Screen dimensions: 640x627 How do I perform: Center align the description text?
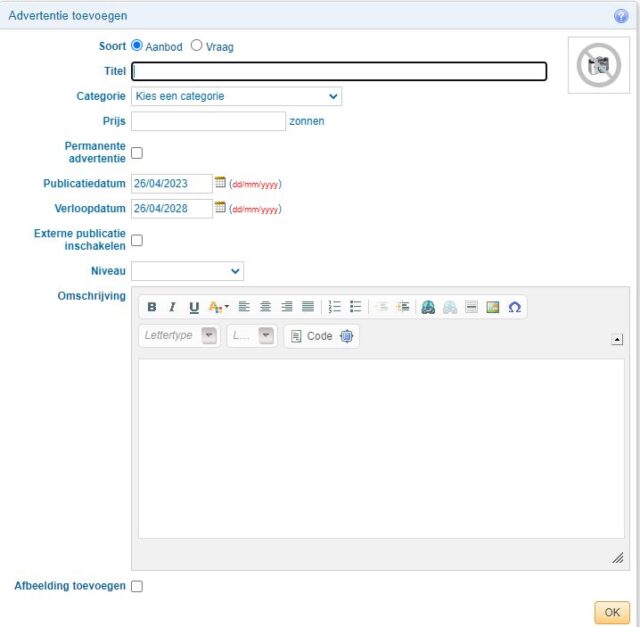click(265, 308)
